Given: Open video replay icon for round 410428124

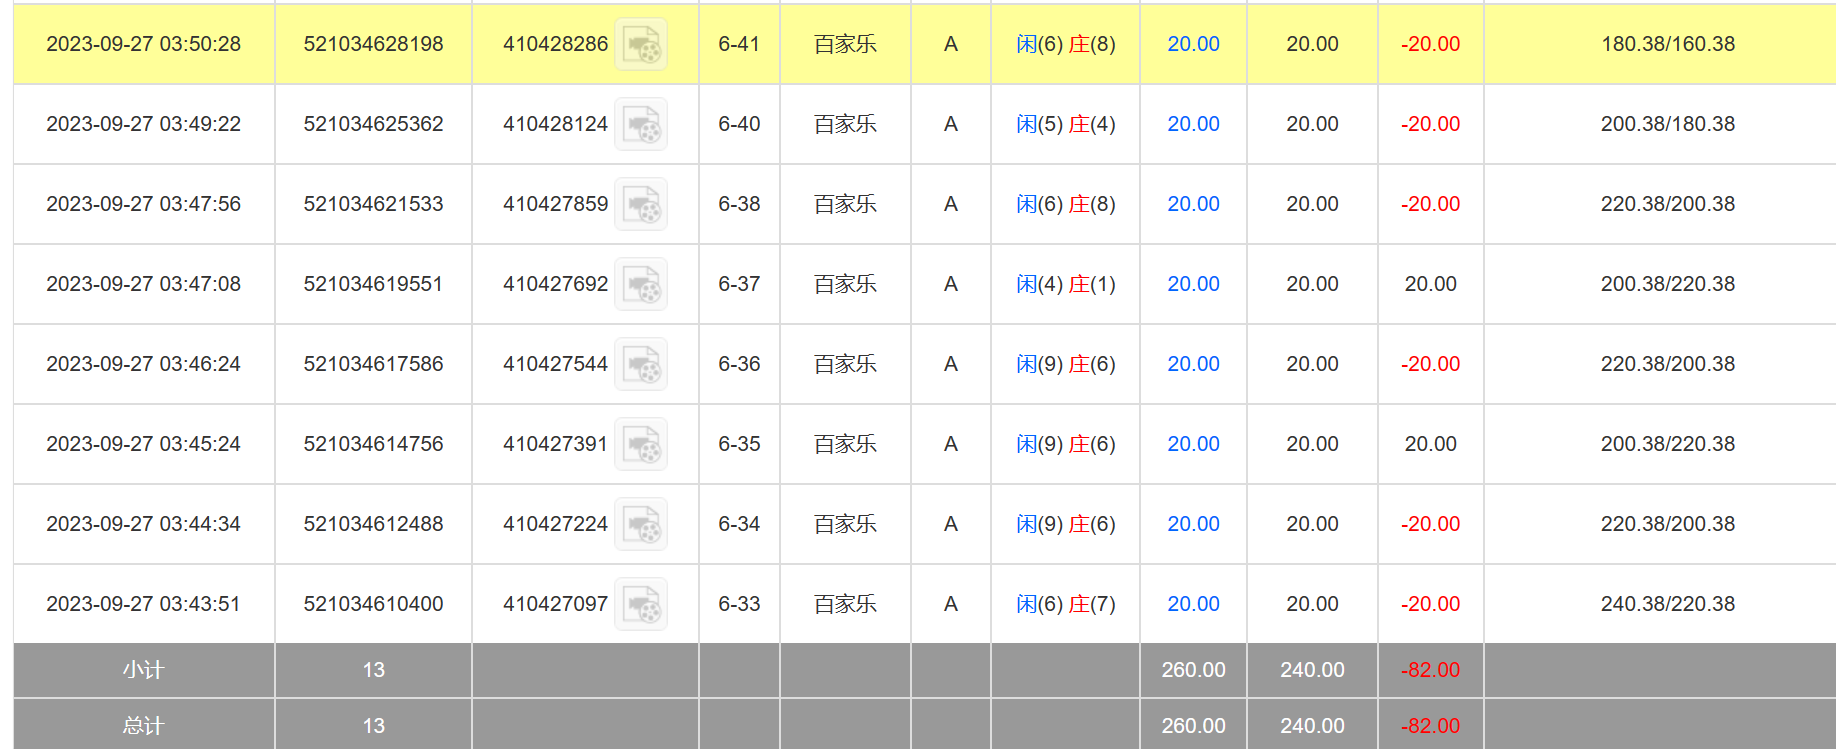Looking at the screenshot, I should [641, 125].
